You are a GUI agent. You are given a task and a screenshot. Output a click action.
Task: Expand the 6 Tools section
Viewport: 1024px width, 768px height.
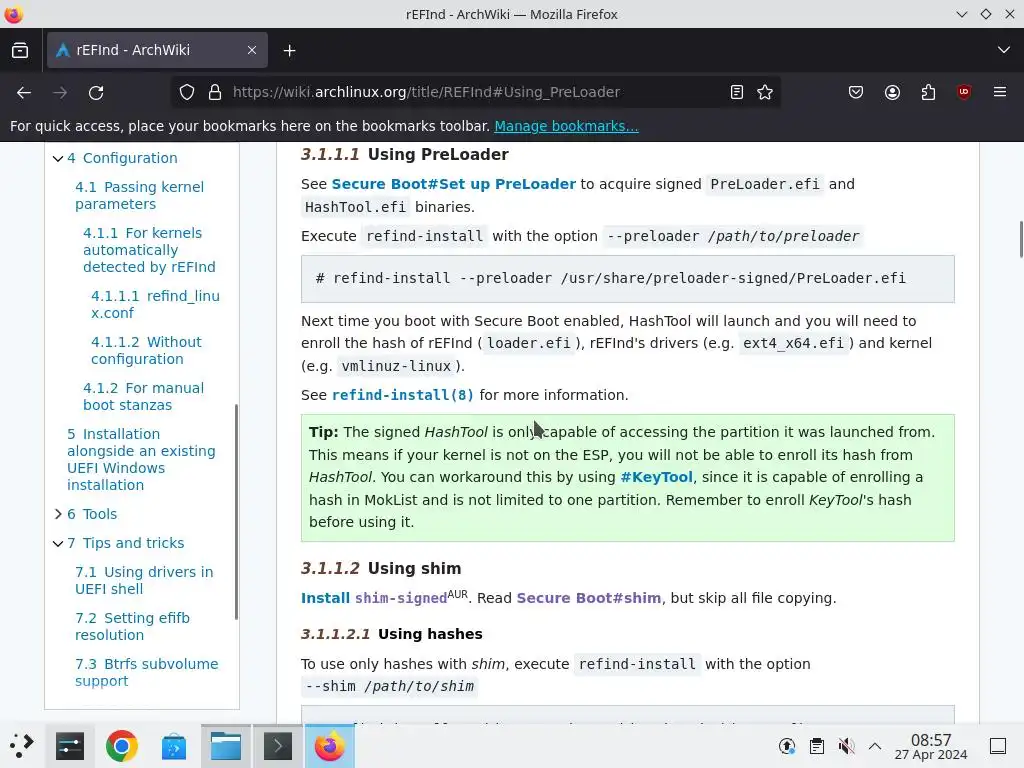click(57, 514)
